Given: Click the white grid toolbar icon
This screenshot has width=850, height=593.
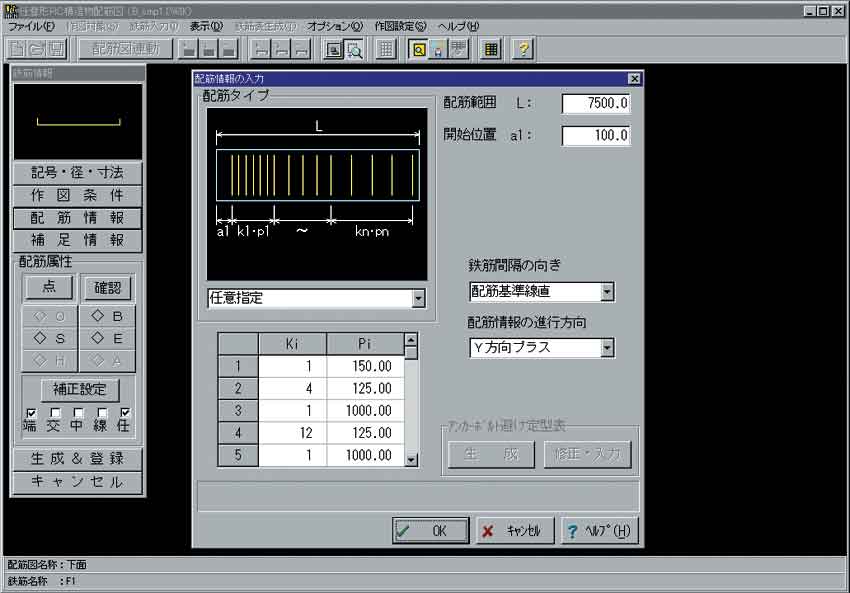Looking at the screenshot, I should point(386,50).
